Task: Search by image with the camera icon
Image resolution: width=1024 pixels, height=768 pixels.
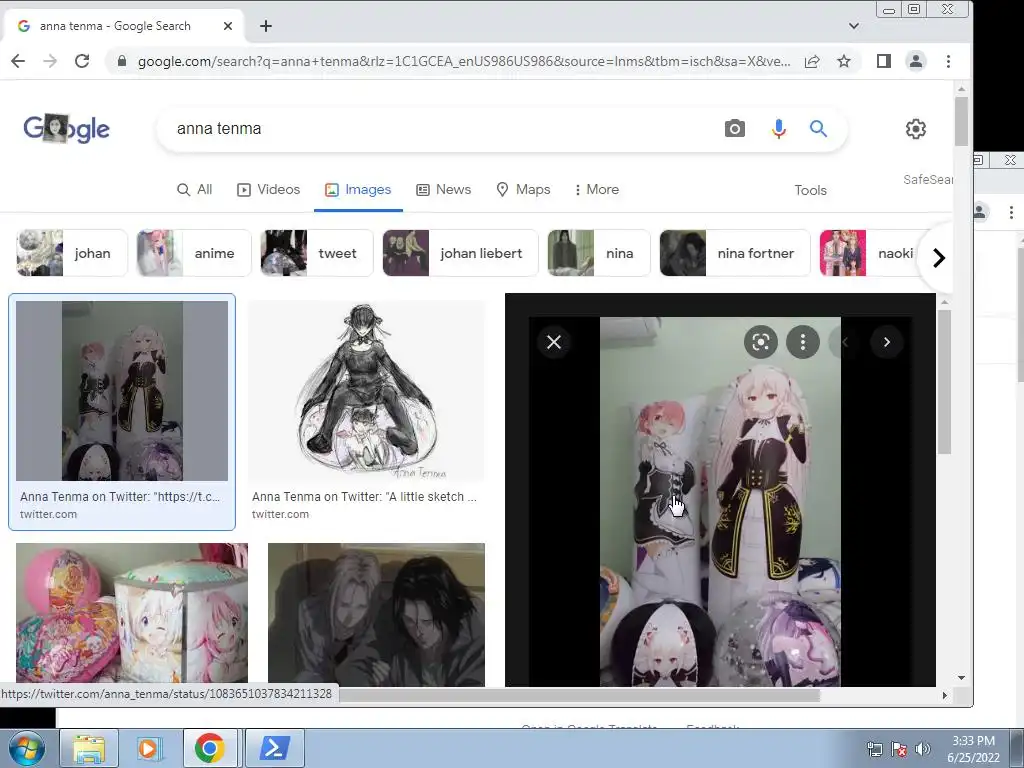Action: pos(735,129)
